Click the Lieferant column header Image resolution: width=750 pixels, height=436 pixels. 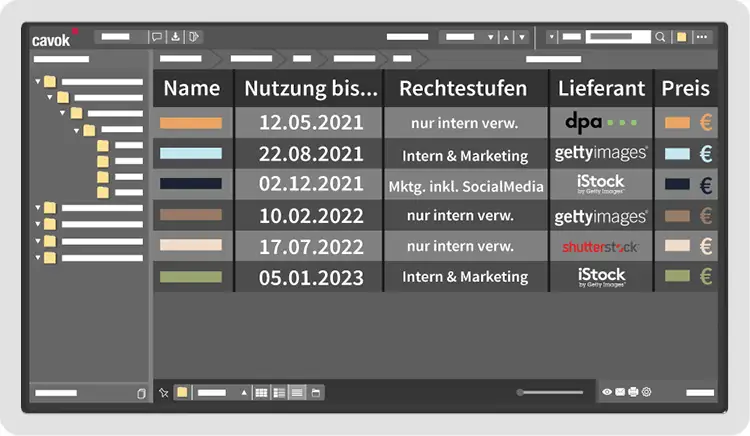click(x=601, y=88)
